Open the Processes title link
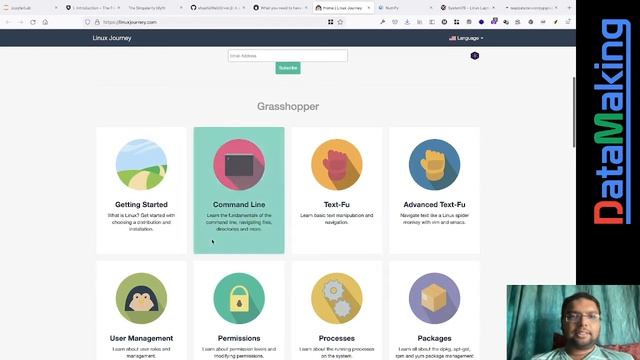 click(x=337, y=338)
